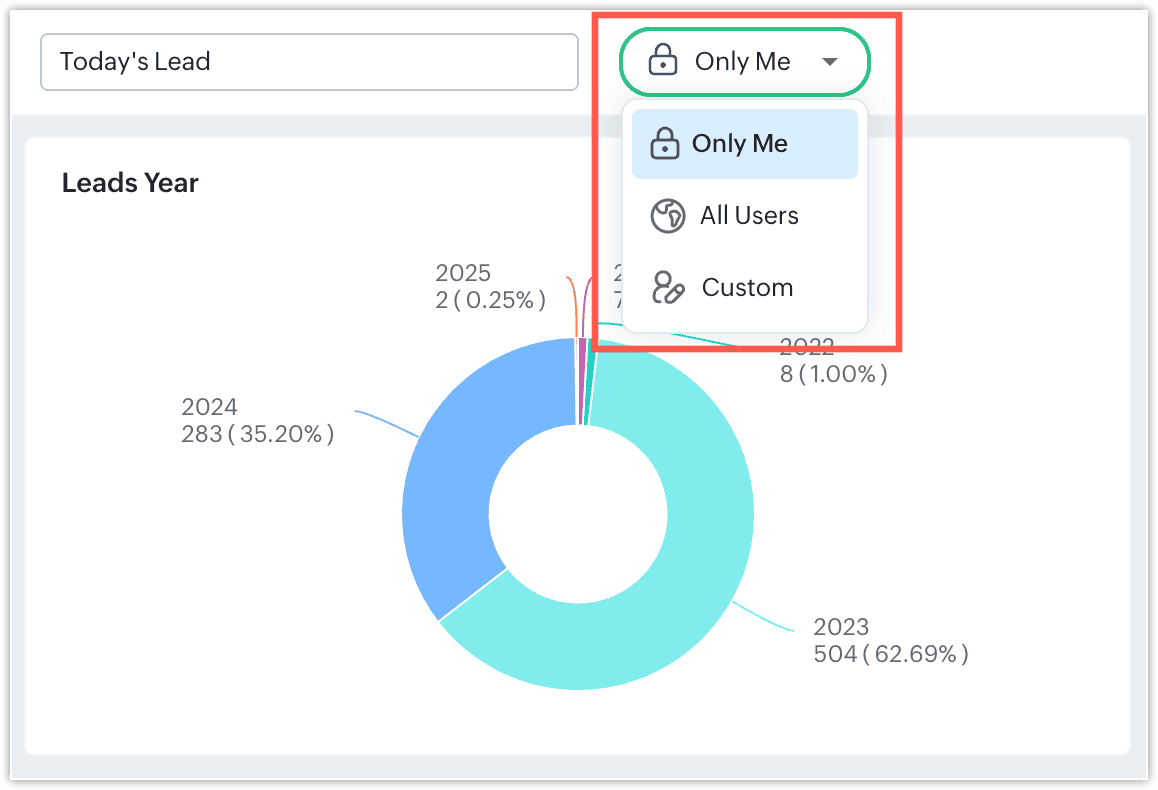Click the Today's Lead name field
The height and width of the screenshot is (790, 1158).
[309, 62]
